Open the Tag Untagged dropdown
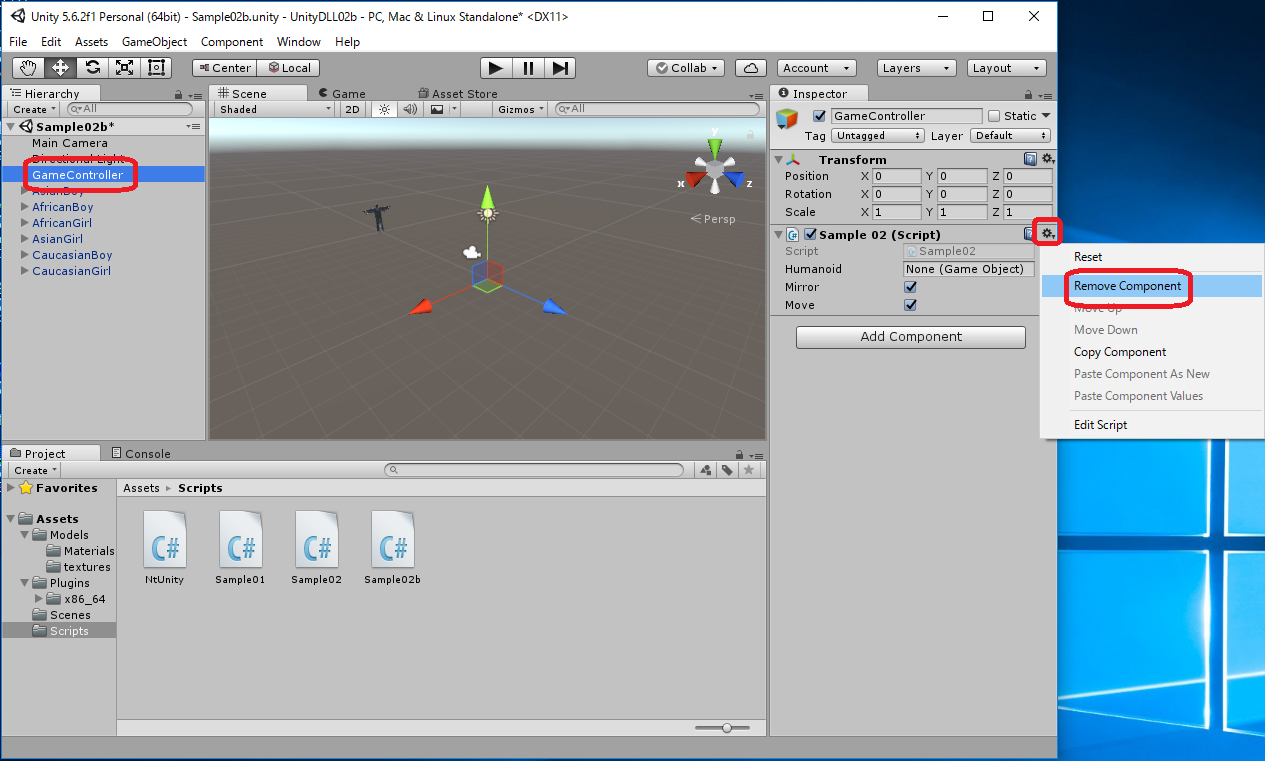 877,135
